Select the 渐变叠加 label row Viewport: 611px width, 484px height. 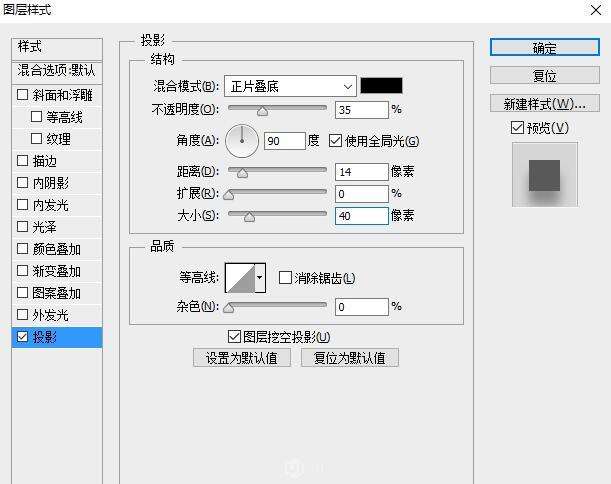(x=57, y=271)
